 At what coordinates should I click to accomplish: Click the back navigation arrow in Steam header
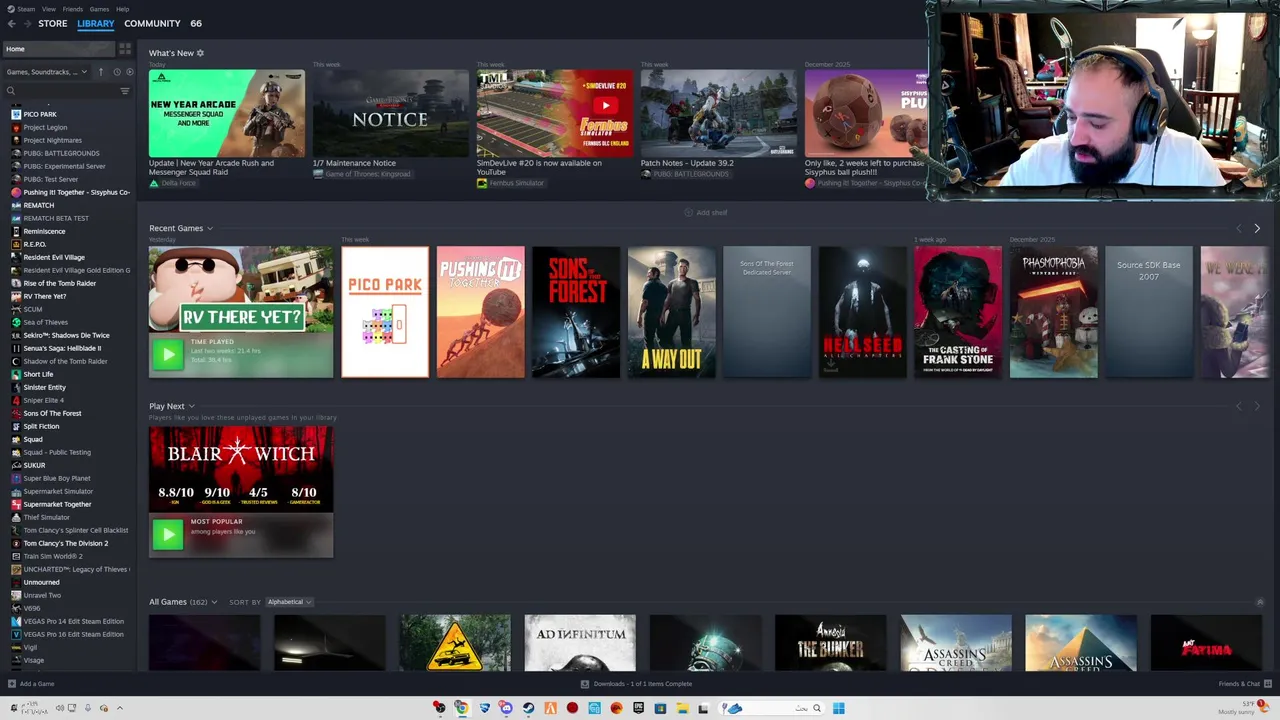click(x=13, y=23)
